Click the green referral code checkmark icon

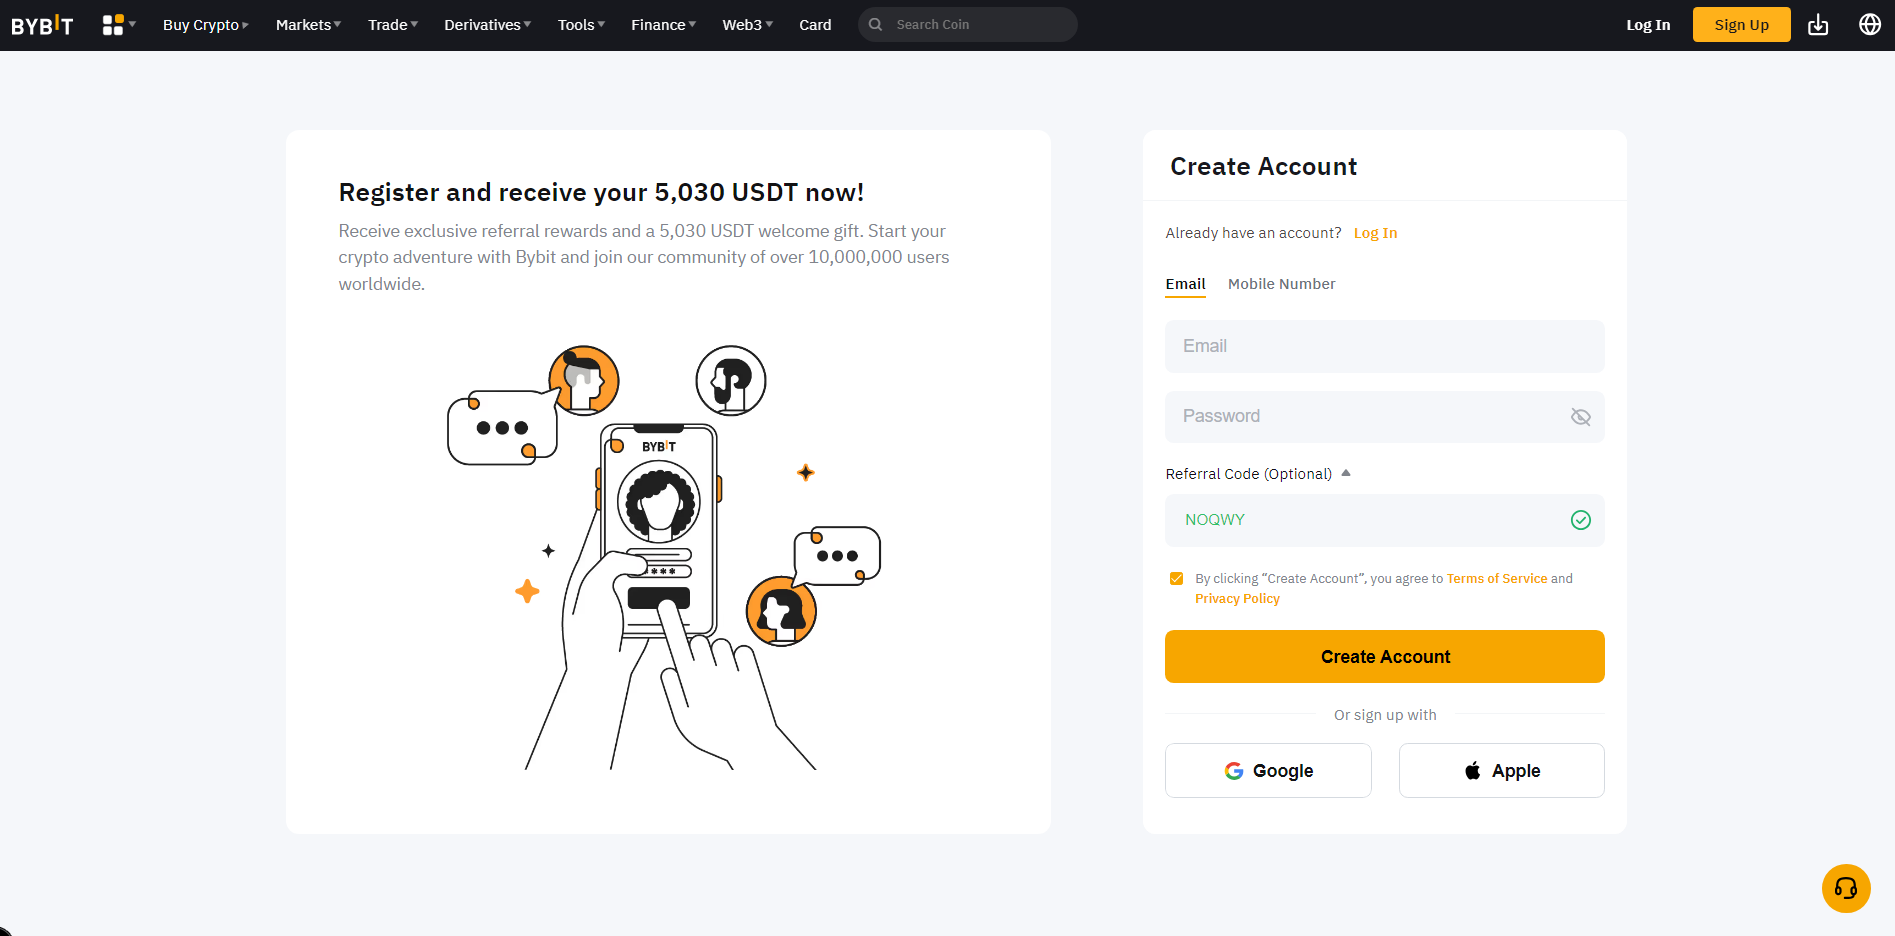[1581, 520]
